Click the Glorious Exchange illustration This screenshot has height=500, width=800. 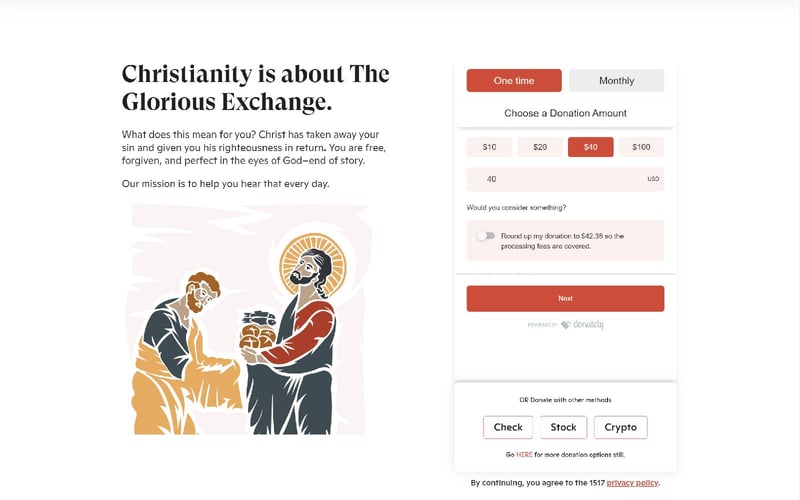click(x=249, y=319)
